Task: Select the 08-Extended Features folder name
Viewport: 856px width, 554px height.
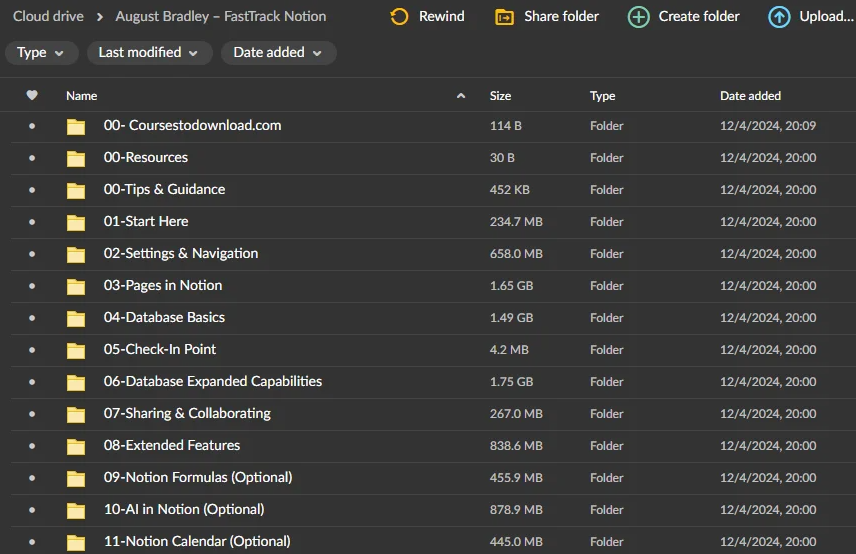Action: point(172,445)
